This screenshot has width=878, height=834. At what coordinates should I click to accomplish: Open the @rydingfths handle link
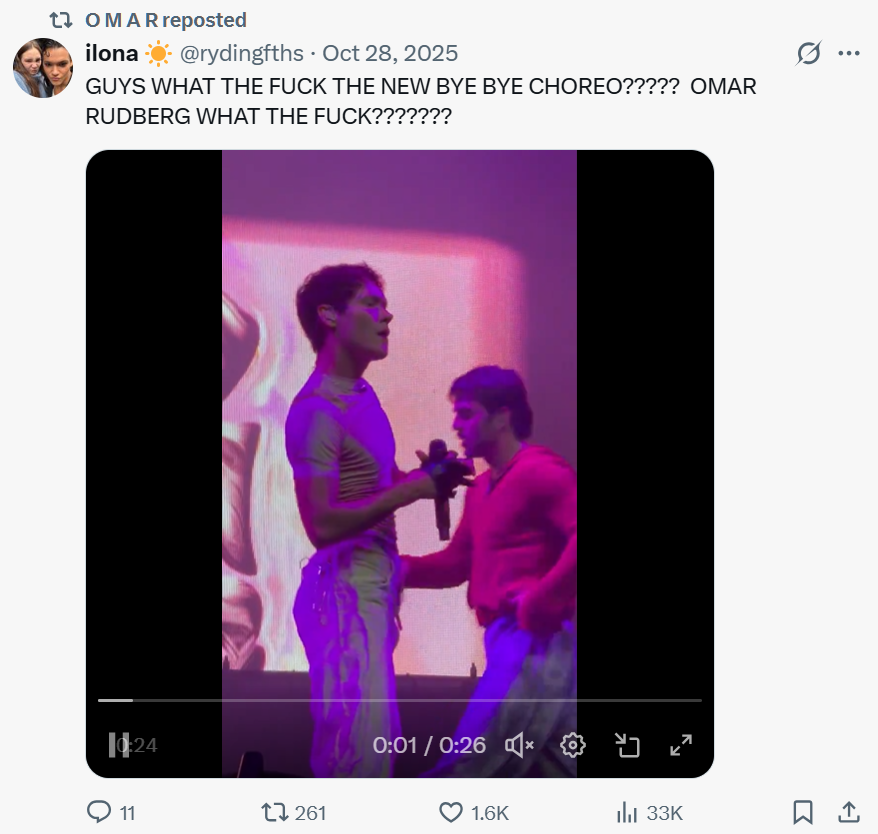pos(238,54)
